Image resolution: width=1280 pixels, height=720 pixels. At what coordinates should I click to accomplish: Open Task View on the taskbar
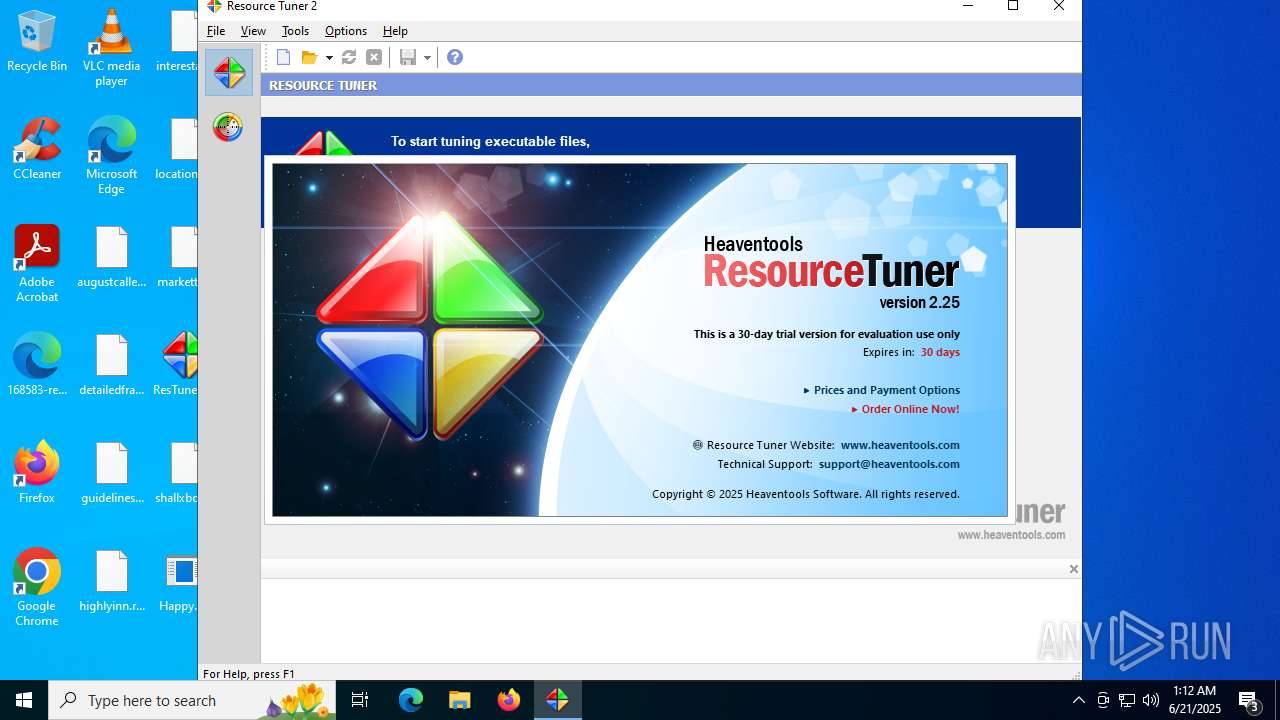coord(360,700)
